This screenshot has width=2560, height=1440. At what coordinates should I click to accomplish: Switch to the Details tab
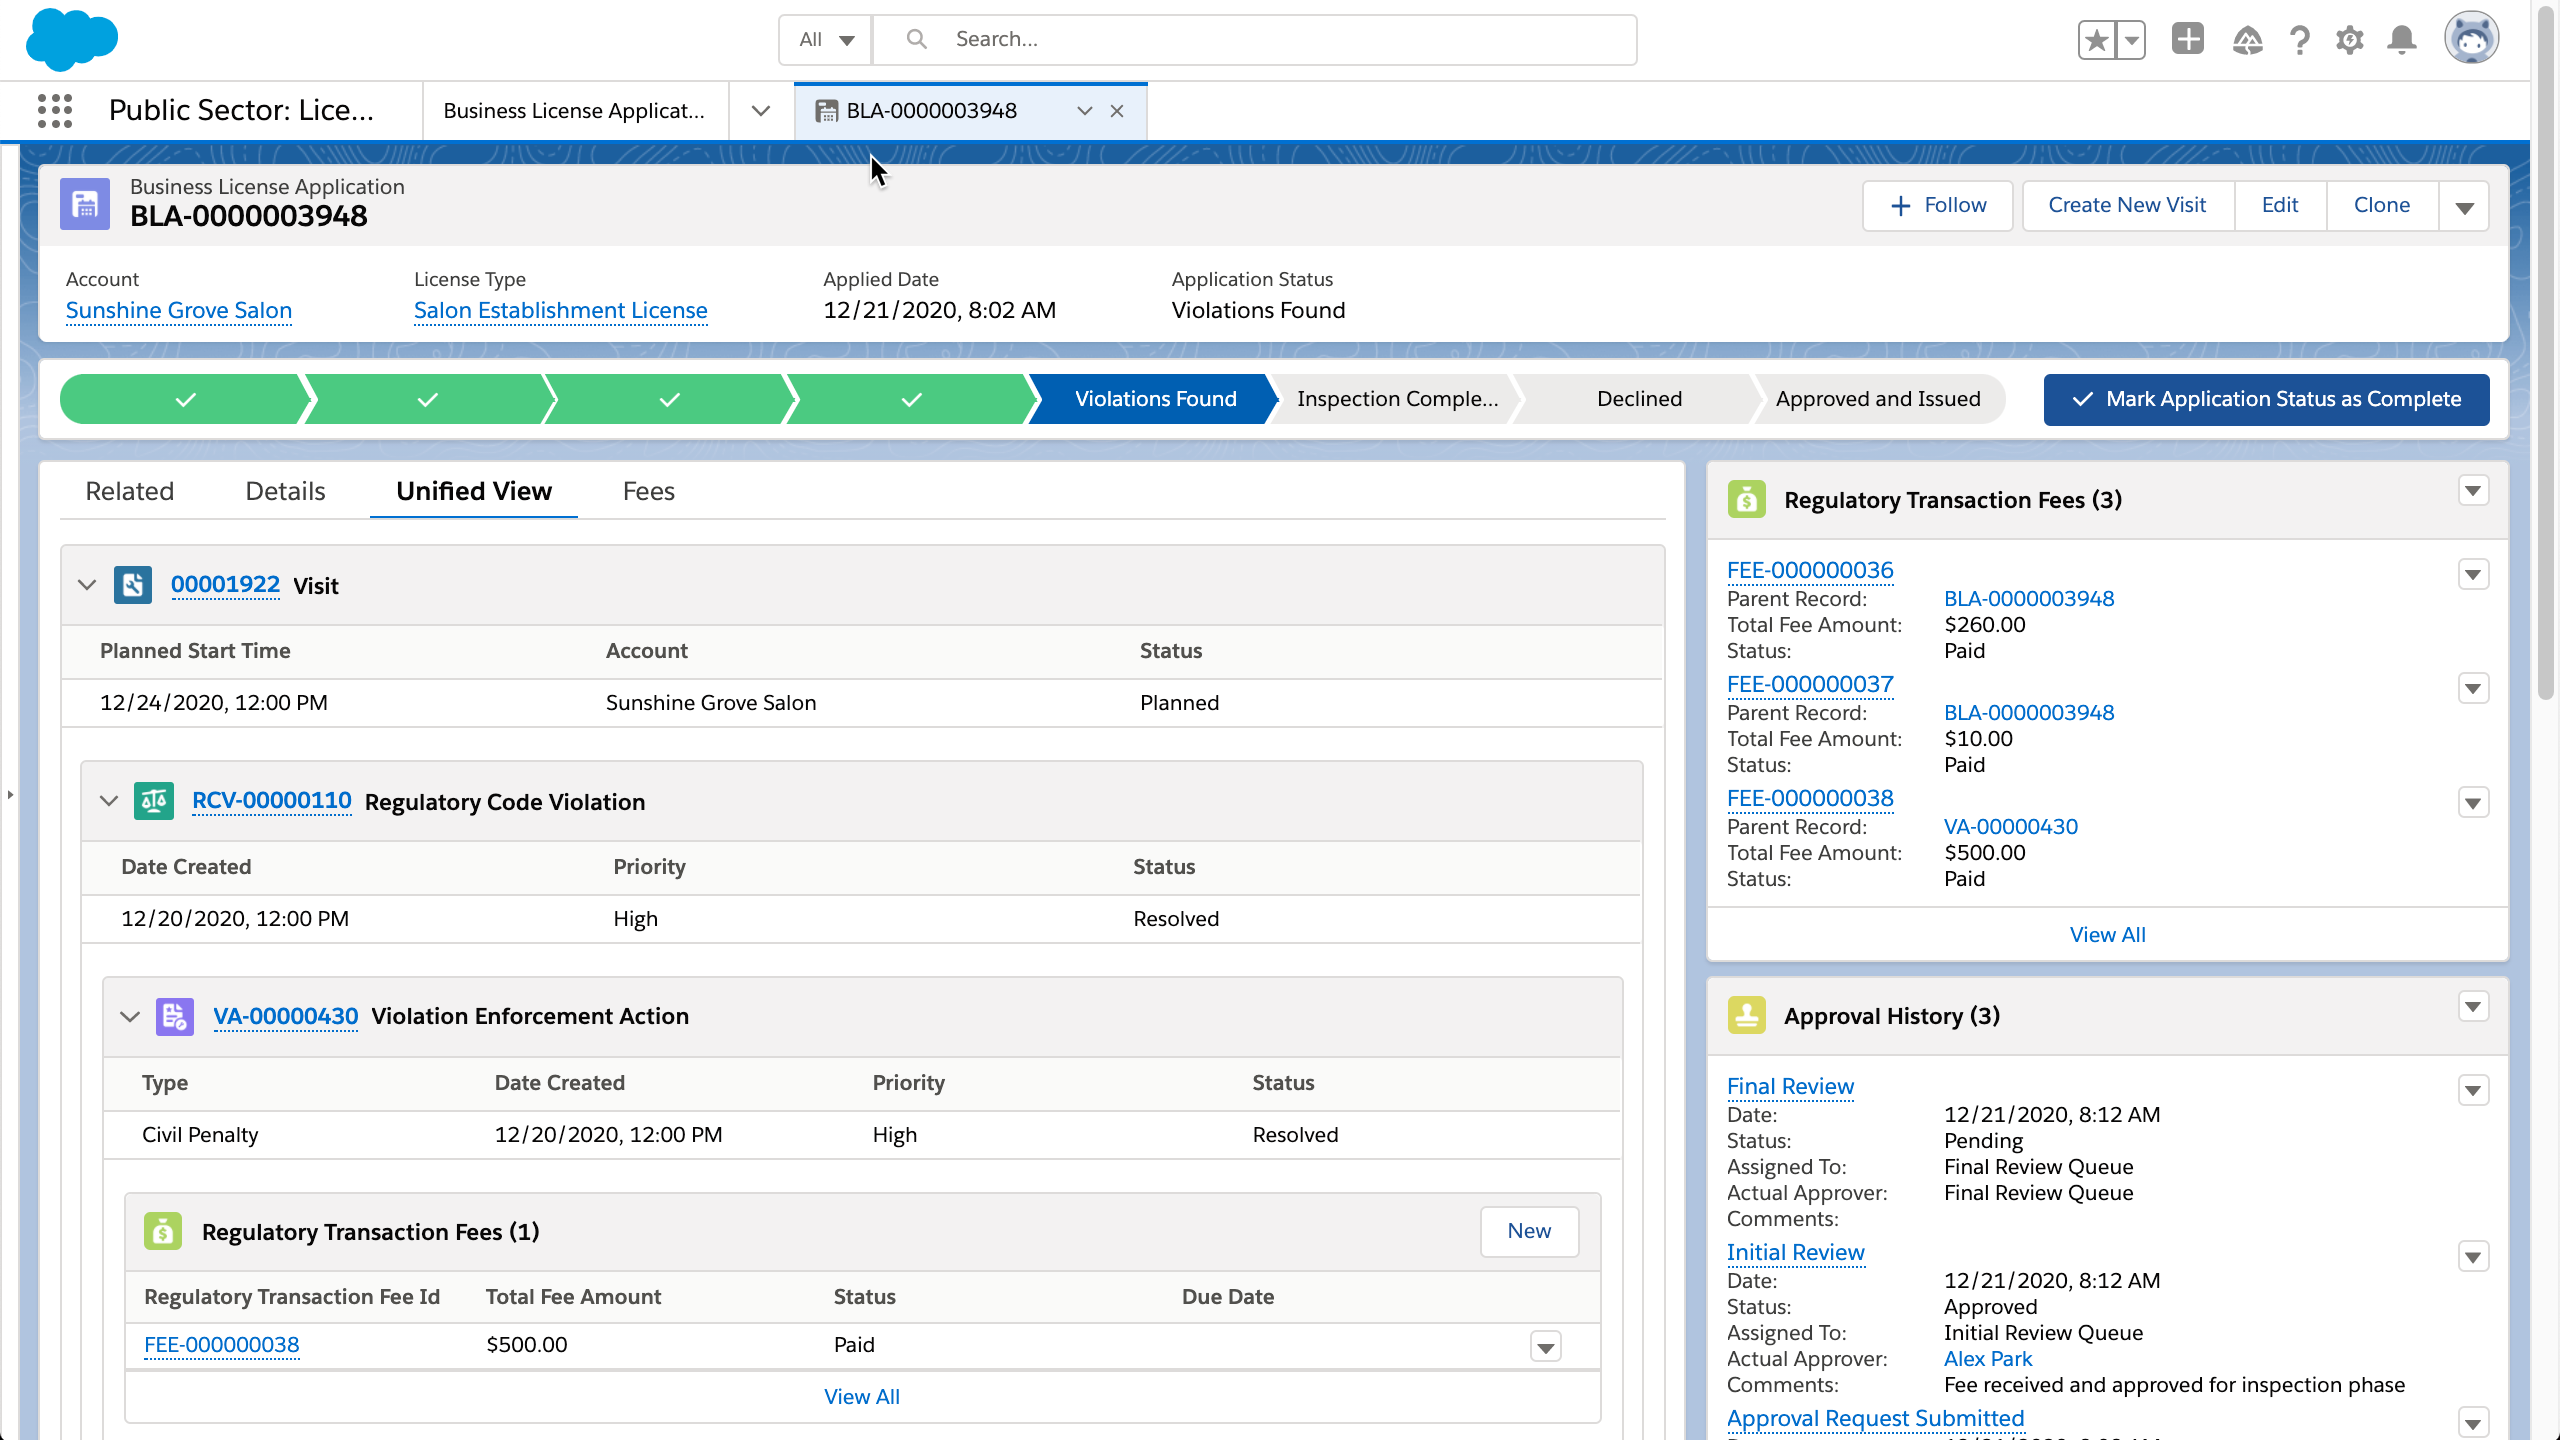click(285, 491)
